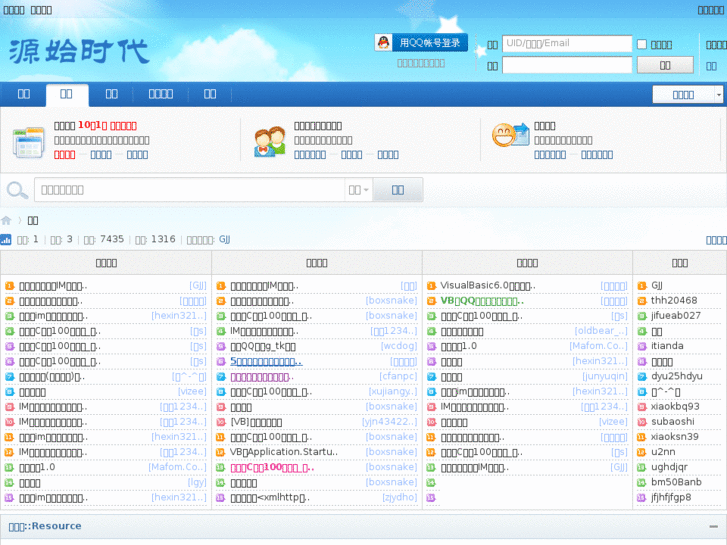Screen dimensions: 727x545
Task: Click the home icon in breadcrumb
Action: [6, 220]
